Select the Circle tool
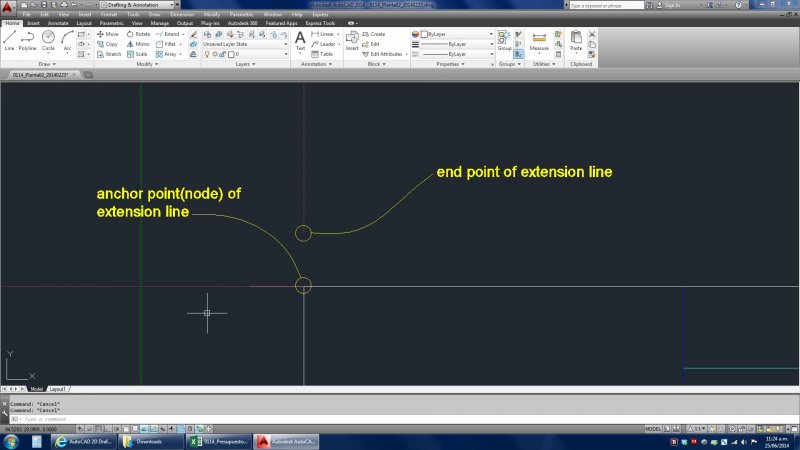This screenshot has height=450, width=800. click(48, 40)
